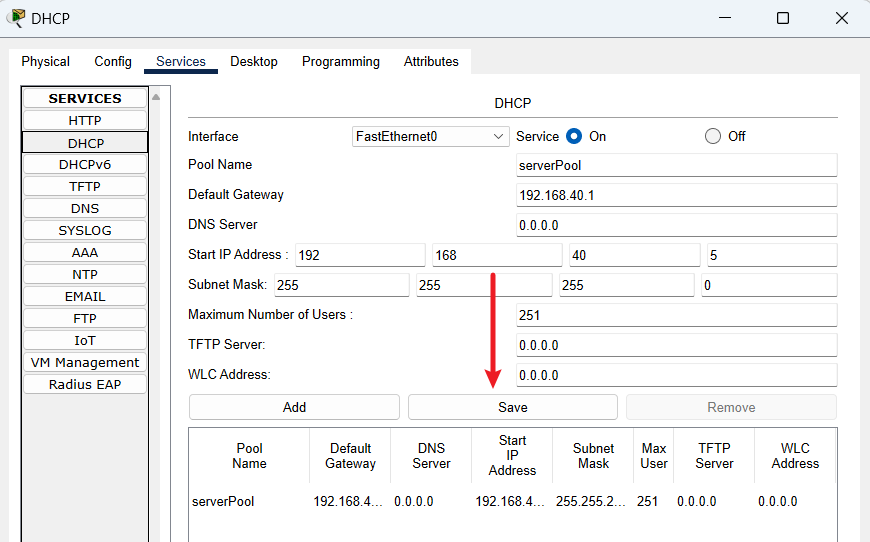Minimize the DHCP window

pos(725,18)
